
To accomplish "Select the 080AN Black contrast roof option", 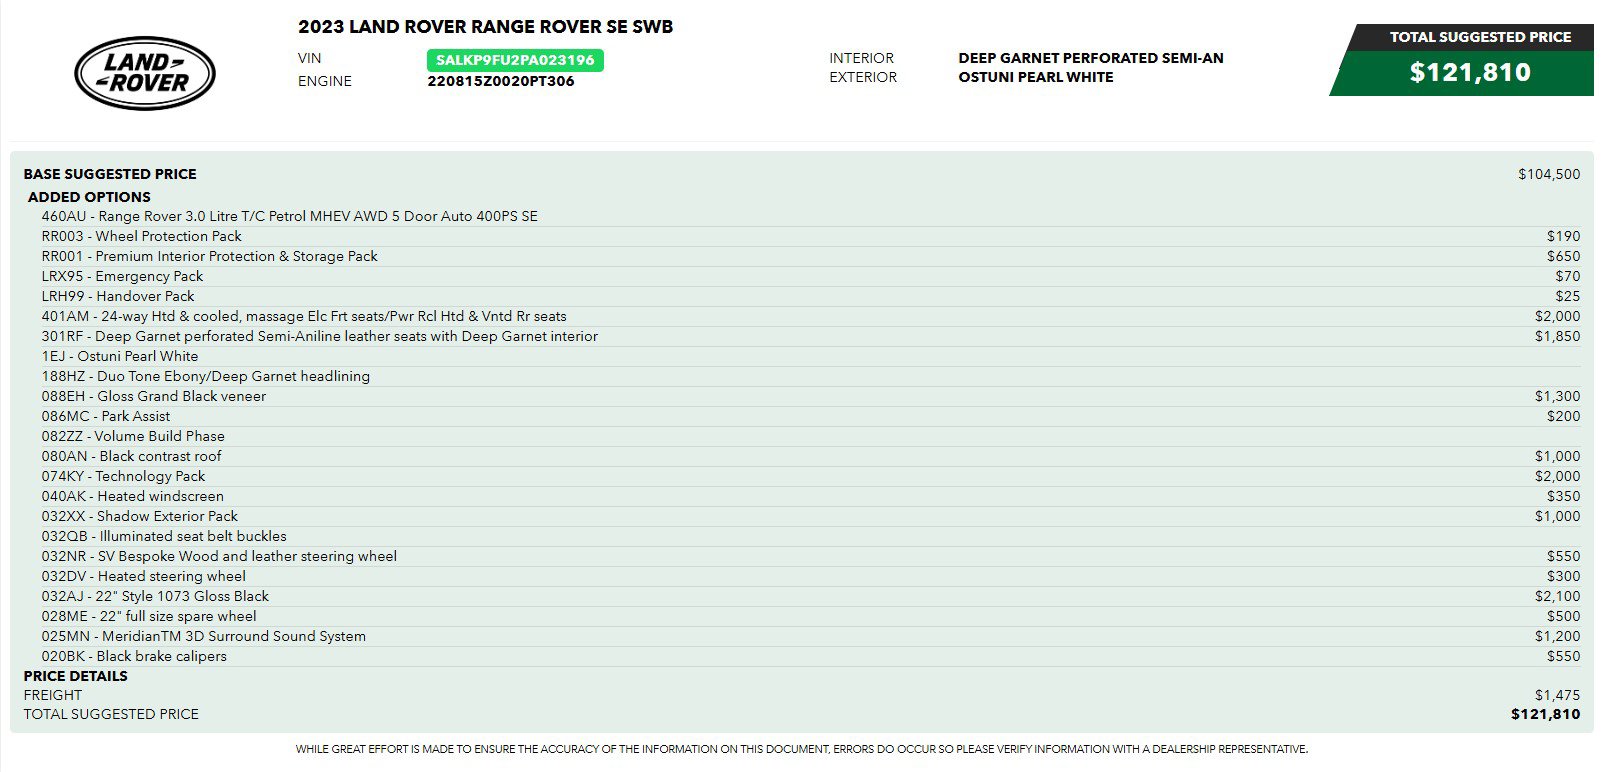I will click(x=811, y=456).
